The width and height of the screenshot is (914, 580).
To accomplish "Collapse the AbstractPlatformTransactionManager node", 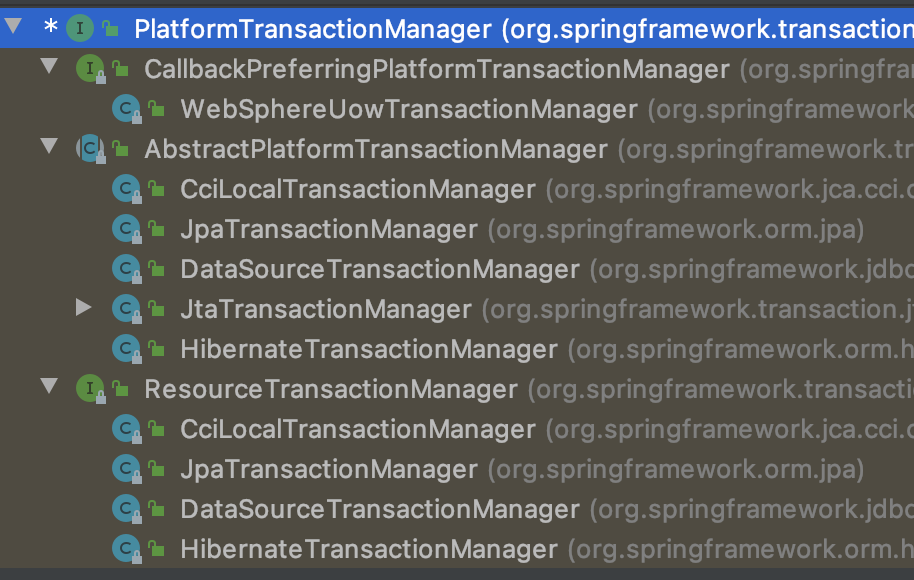I will click(x=49, y=146).
